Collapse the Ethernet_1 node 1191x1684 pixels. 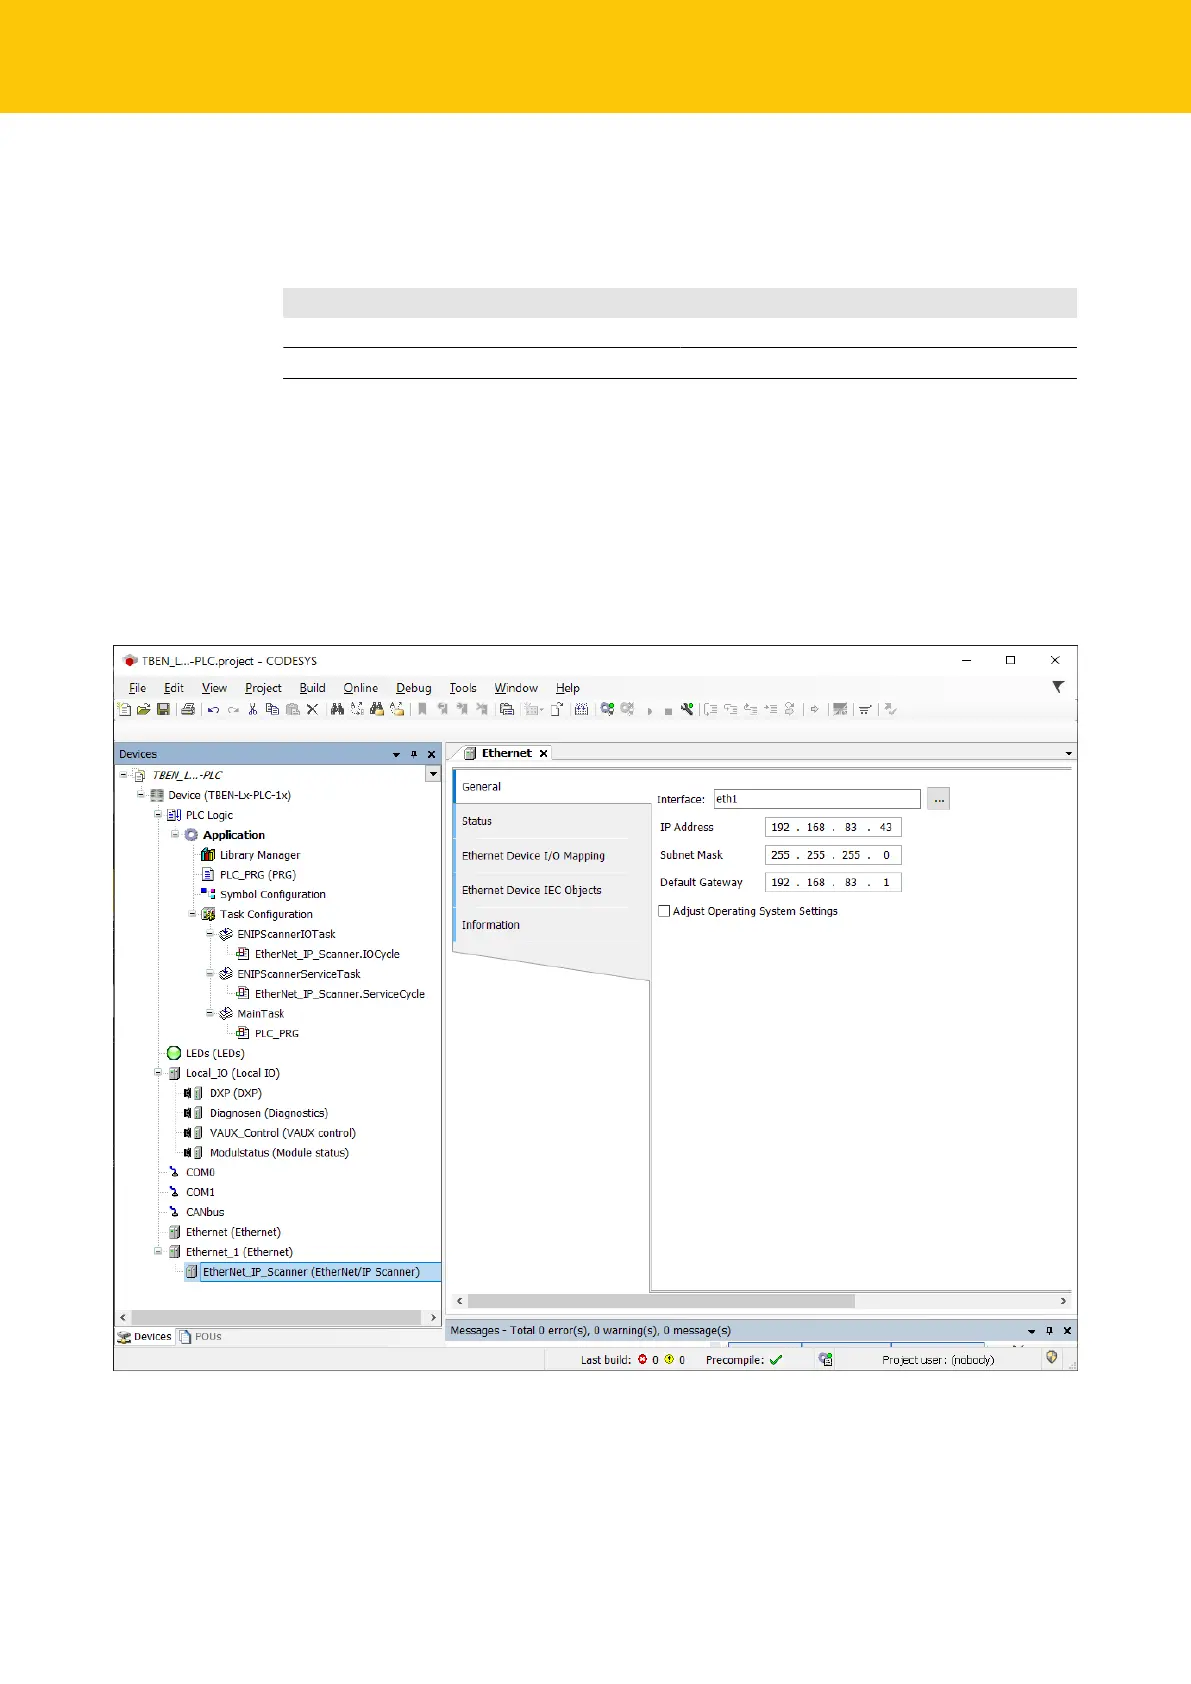[x=158, y=1252]
